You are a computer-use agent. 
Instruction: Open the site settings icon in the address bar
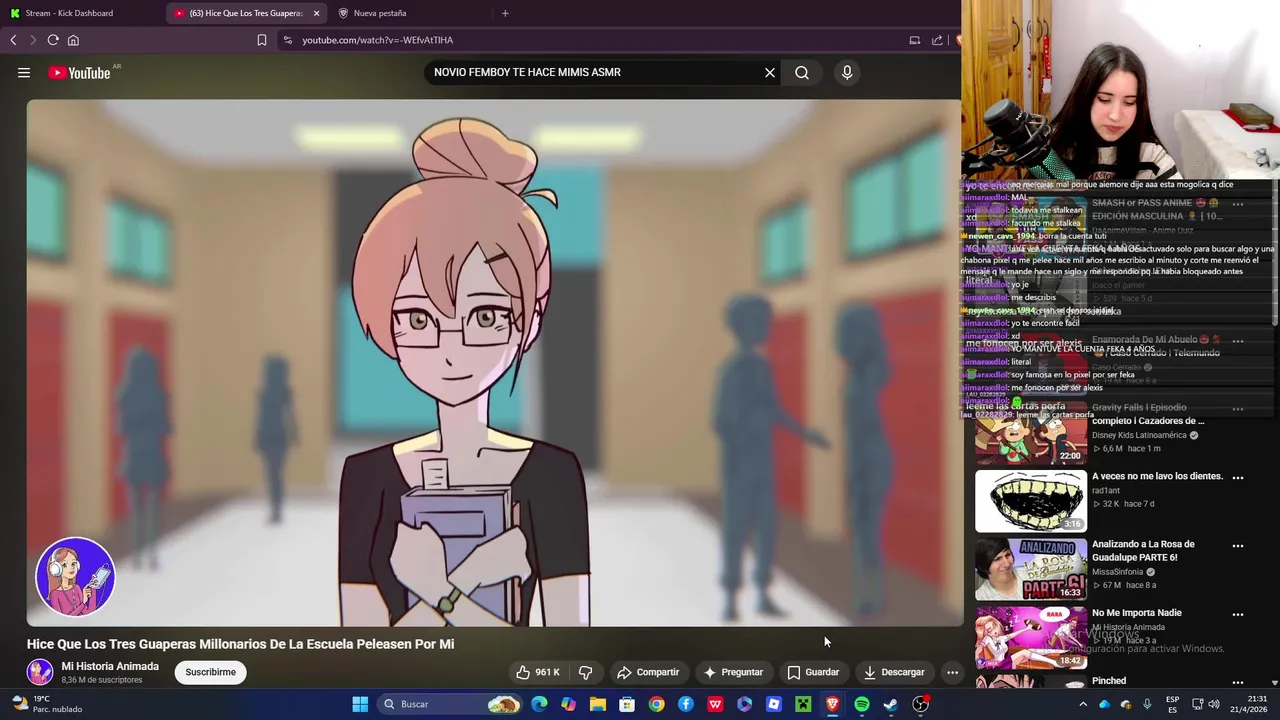click(288, 40)
